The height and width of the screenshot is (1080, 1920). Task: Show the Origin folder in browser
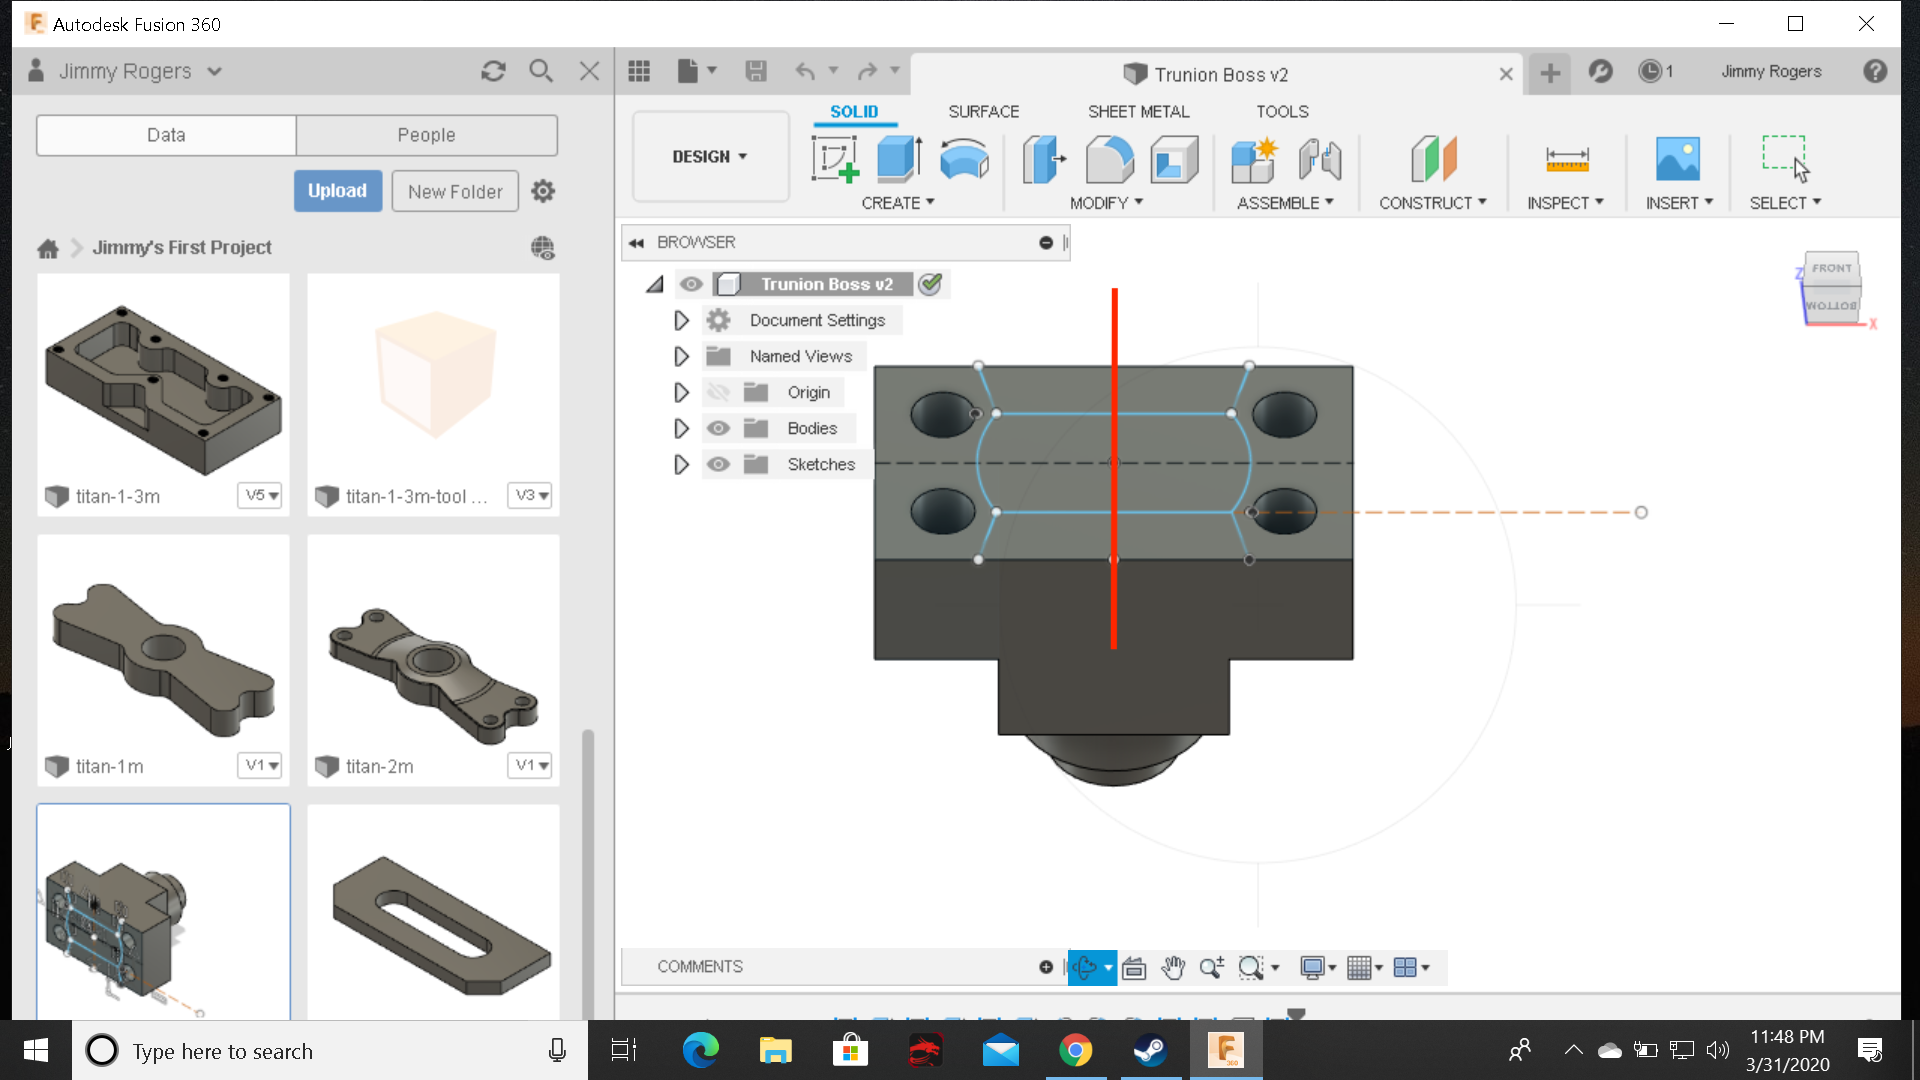pos(719,392)
